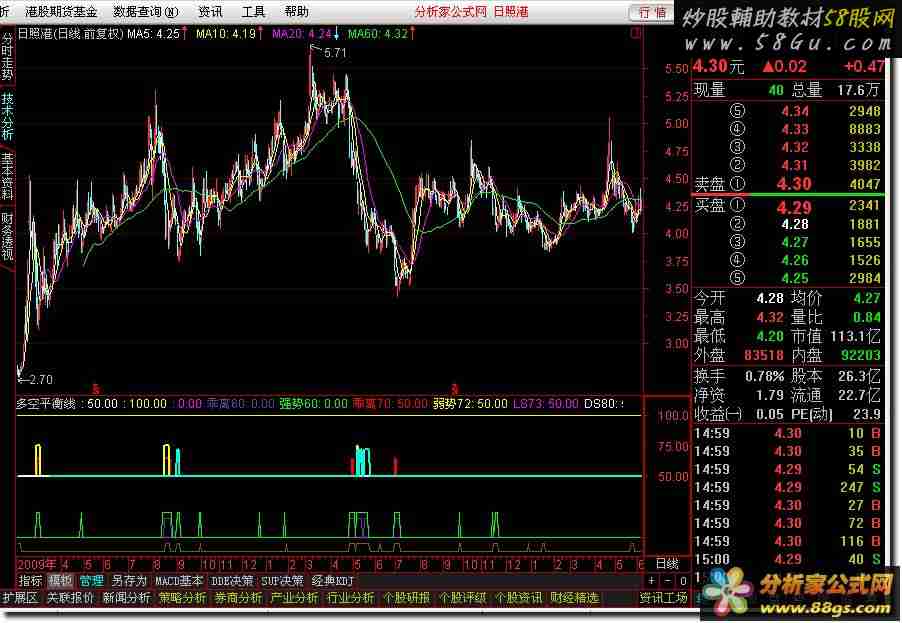Open the 个股评级 tab

coord(463,598)
